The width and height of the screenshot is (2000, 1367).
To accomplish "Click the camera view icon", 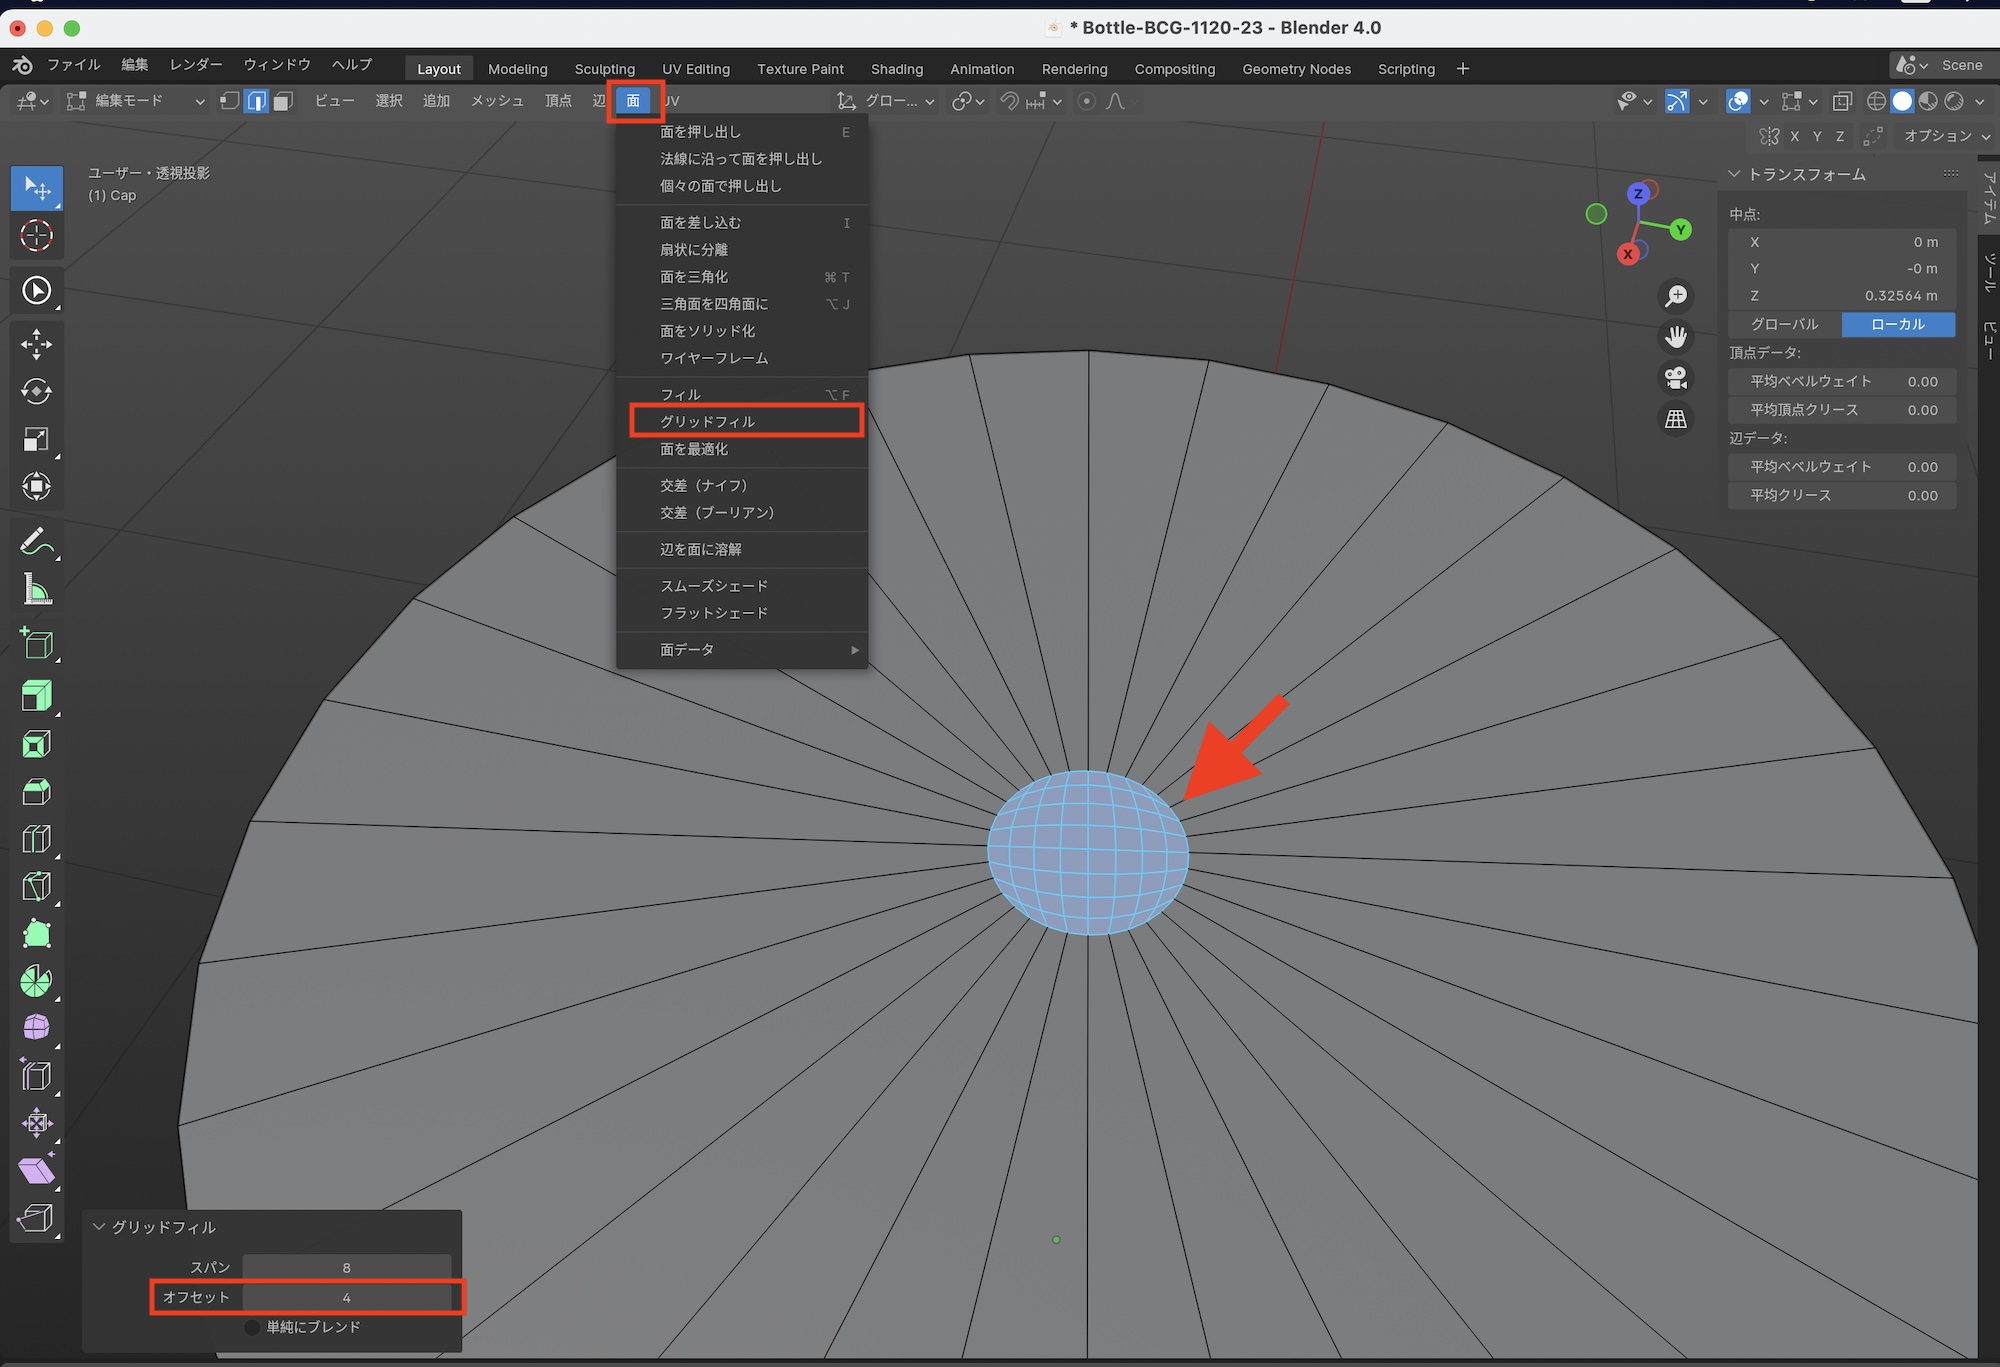I will point(1676,378).
